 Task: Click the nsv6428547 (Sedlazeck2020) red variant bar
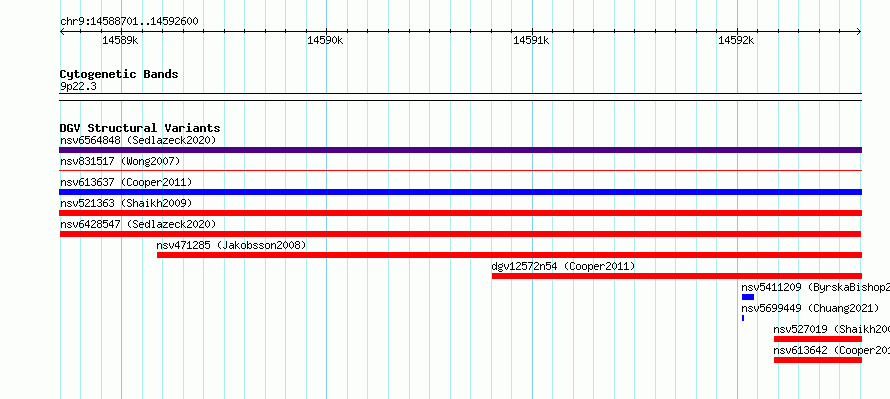[x=460, y=234]
